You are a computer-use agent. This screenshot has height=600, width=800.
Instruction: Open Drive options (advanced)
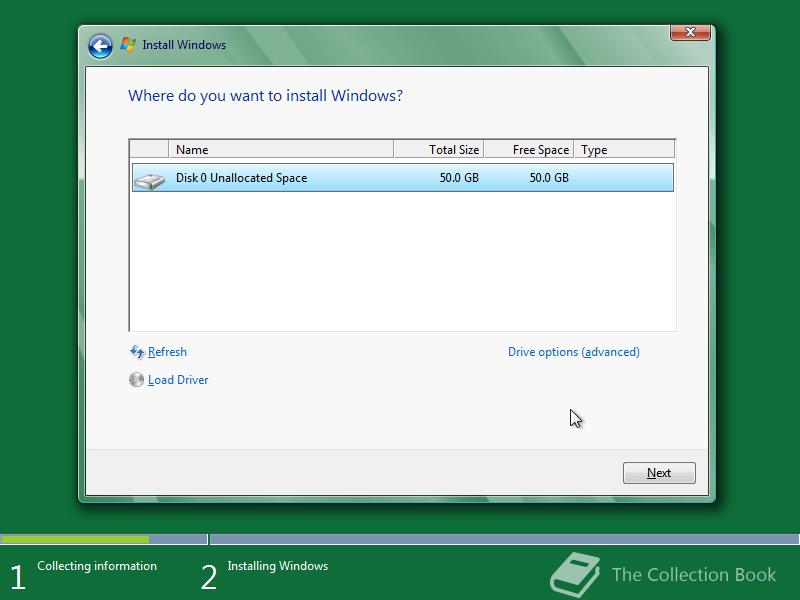573,352
